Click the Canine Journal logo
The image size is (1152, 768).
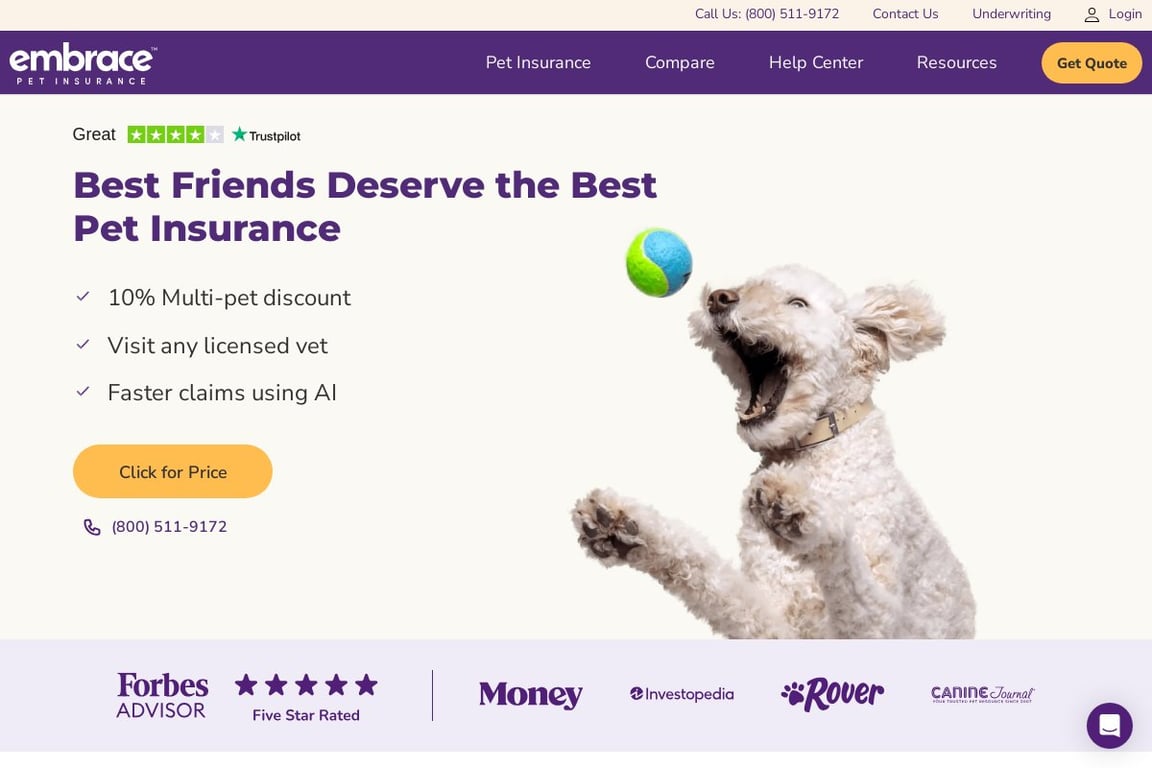(981, 693)
